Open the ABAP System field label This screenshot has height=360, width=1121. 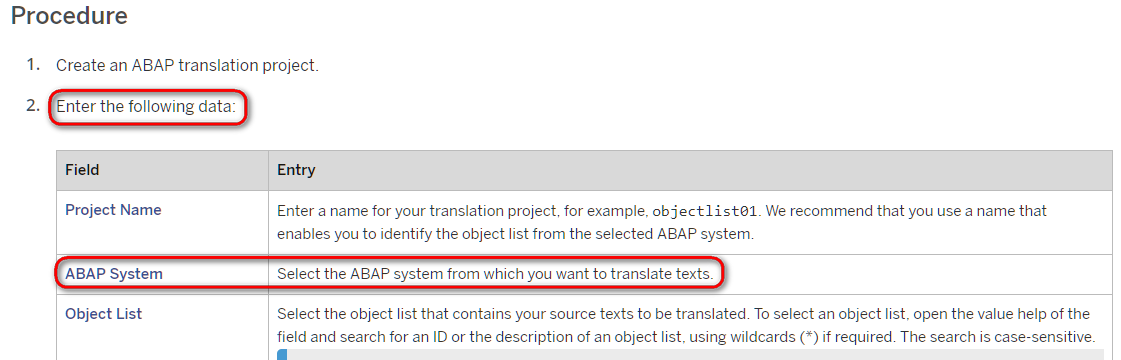point(114,274)
